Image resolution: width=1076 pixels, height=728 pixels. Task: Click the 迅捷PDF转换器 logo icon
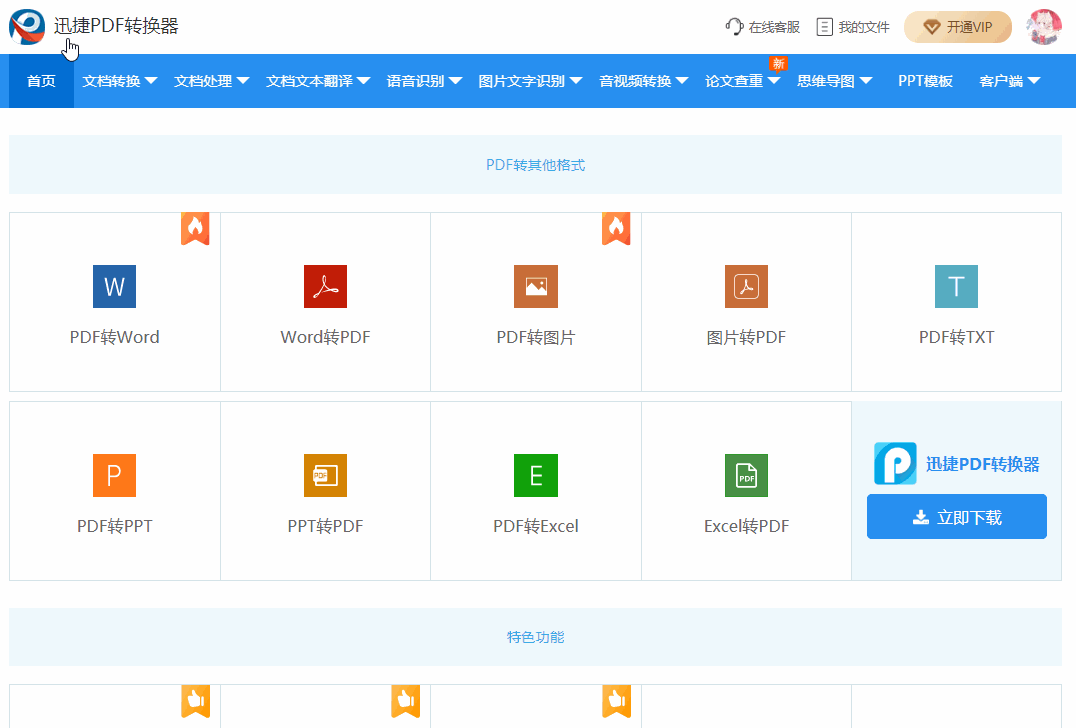click(27, 27)
